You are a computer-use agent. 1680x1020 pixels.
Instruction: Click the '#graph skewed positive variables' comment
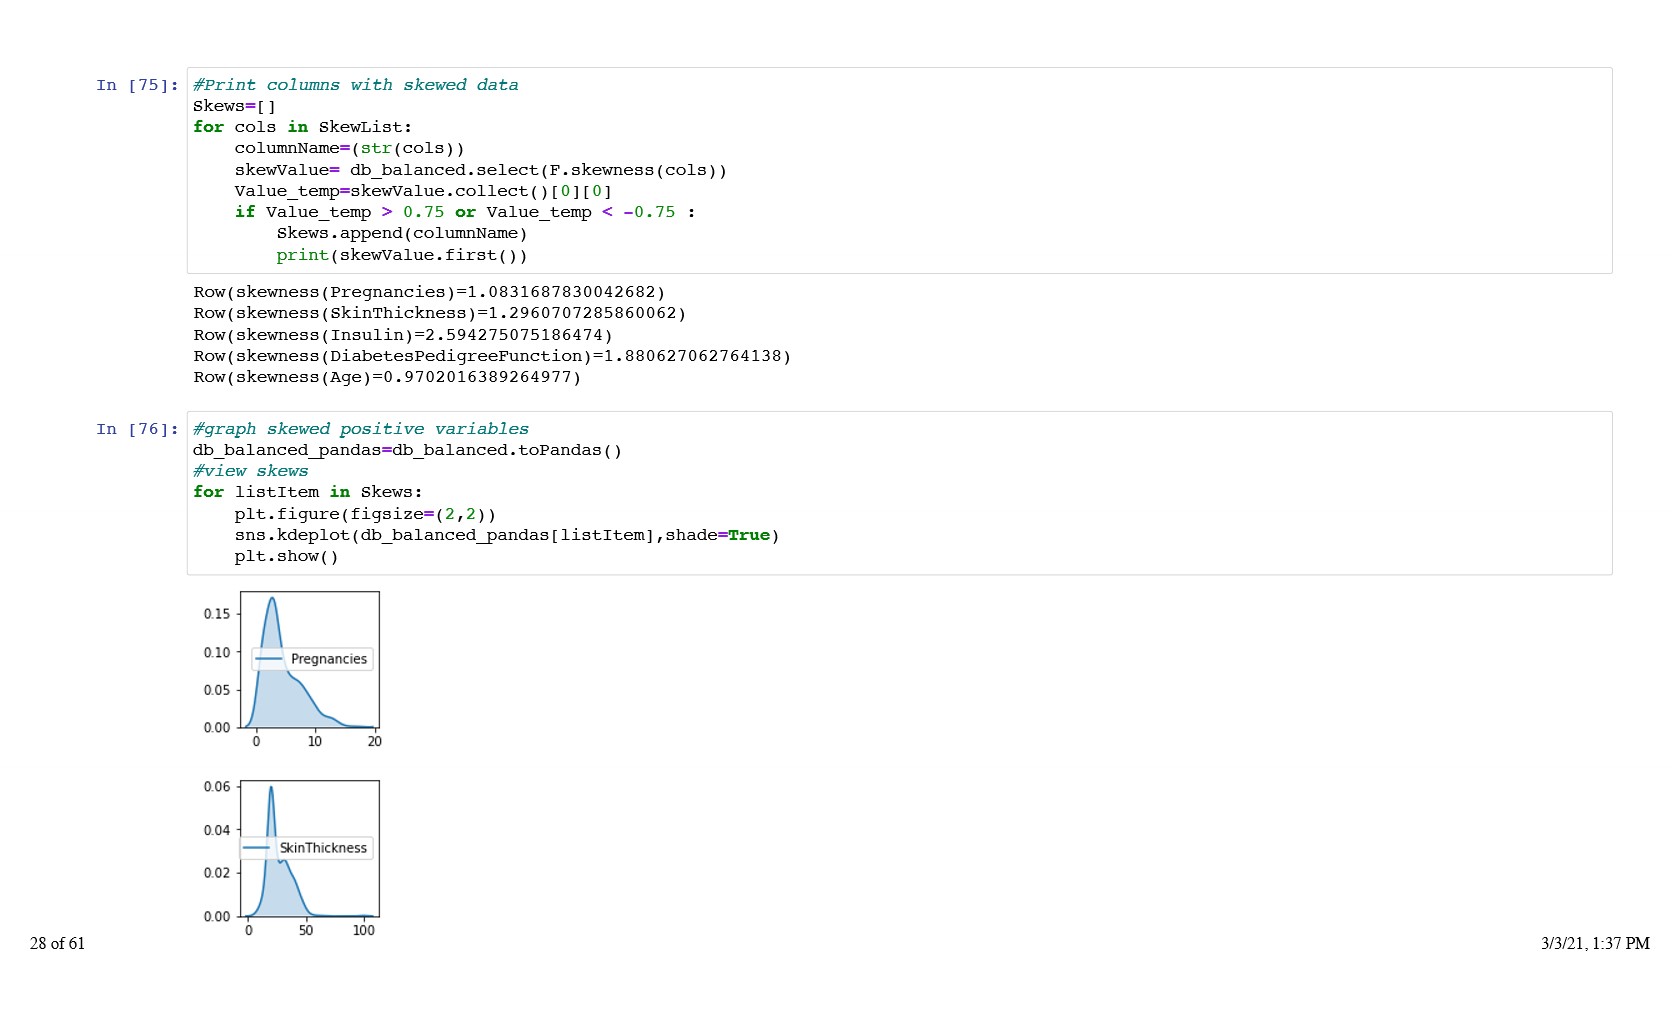360,429
